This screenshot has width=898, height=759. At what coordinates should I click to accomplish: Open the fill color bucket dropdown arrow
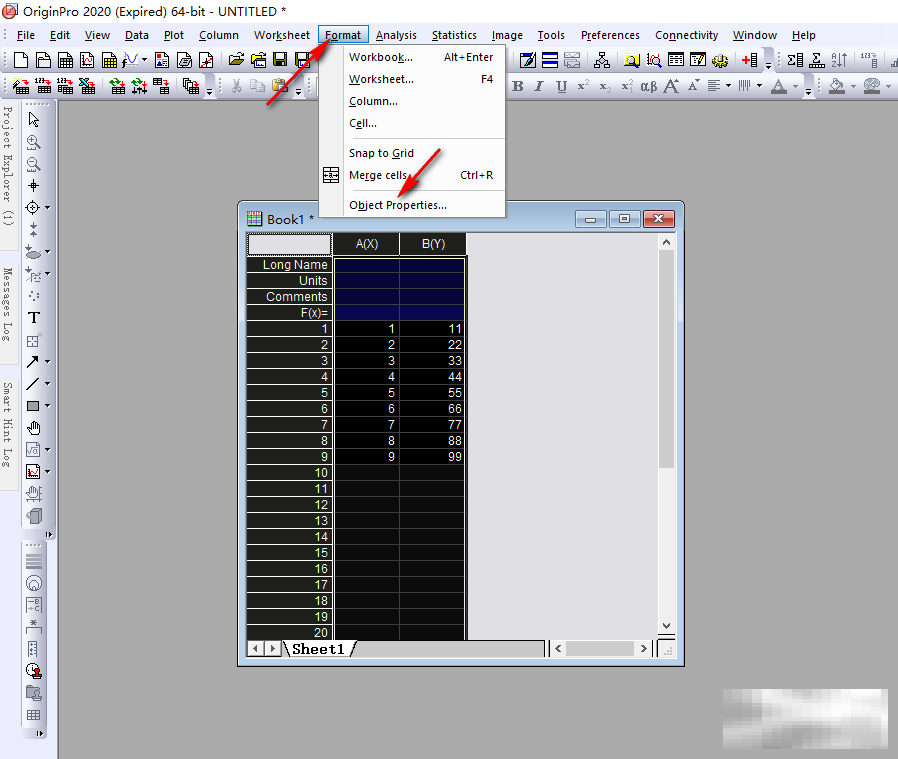point(853,86)
